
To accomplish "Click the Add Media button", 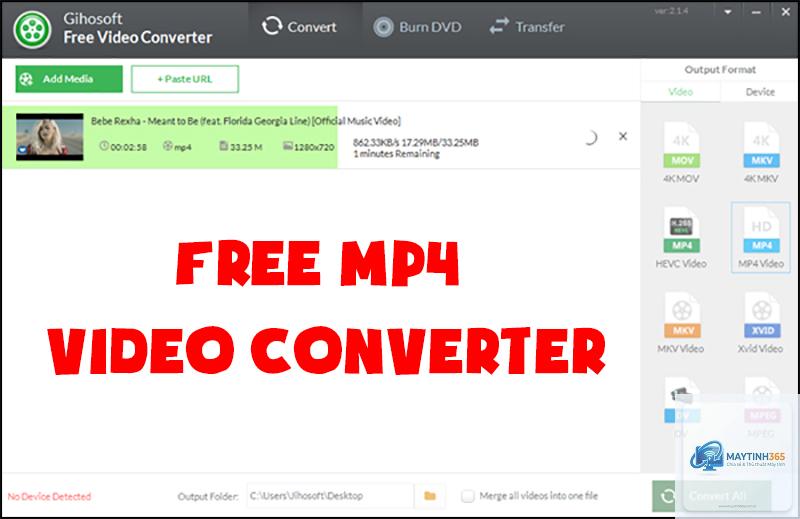I will coord(69,79).
